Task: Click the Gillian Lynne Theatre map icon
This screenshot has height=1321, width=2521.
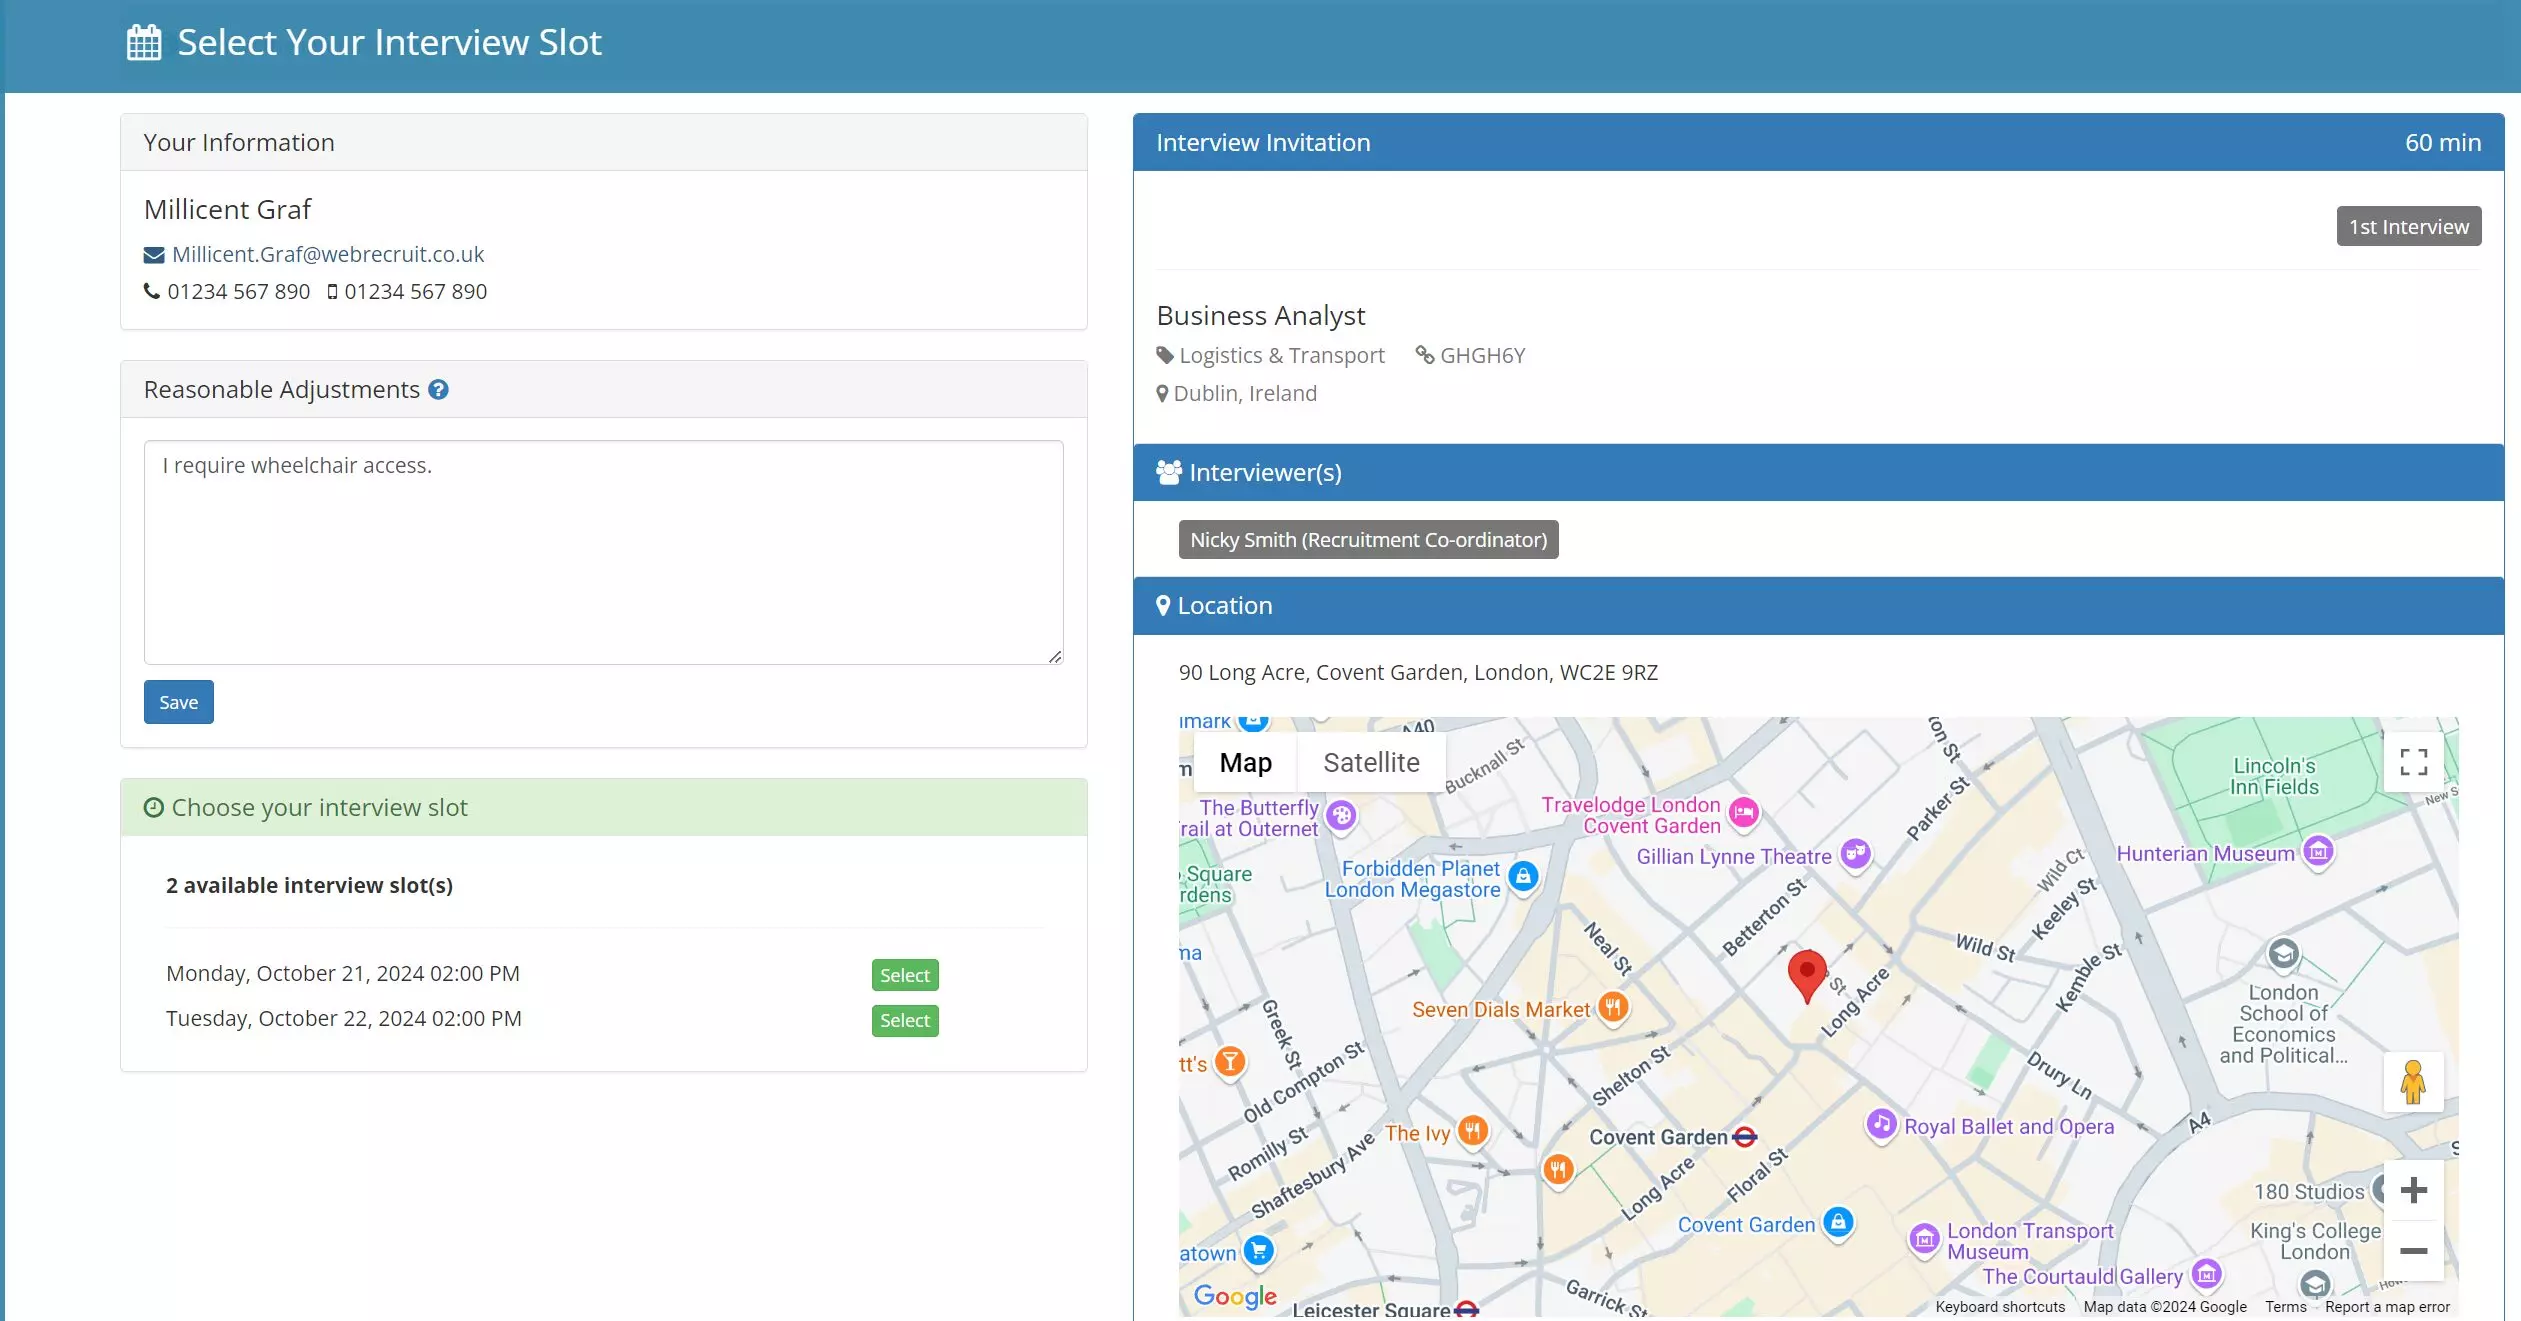Action: click(x=1856, y=853)
